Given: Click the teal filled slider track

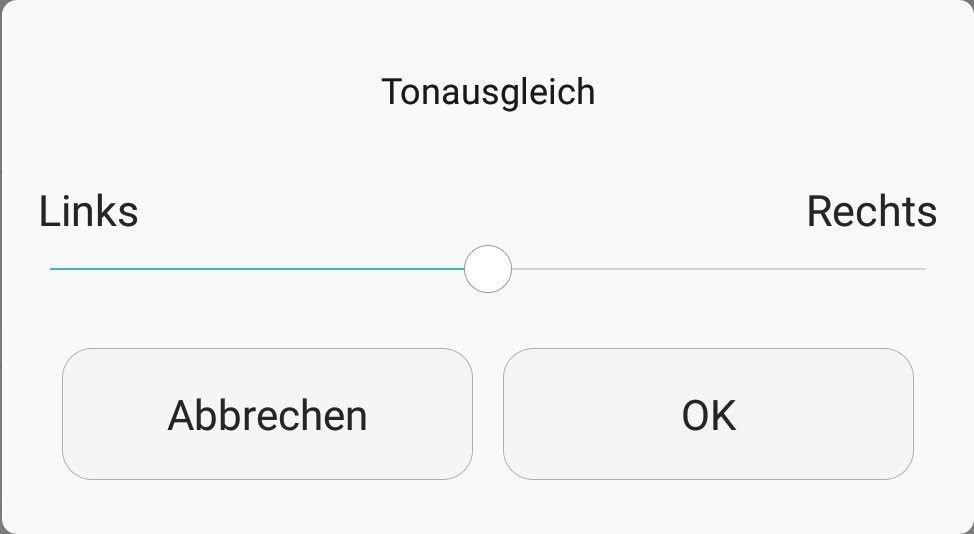Looking at the screenshot, I should (x=257, y=269).
